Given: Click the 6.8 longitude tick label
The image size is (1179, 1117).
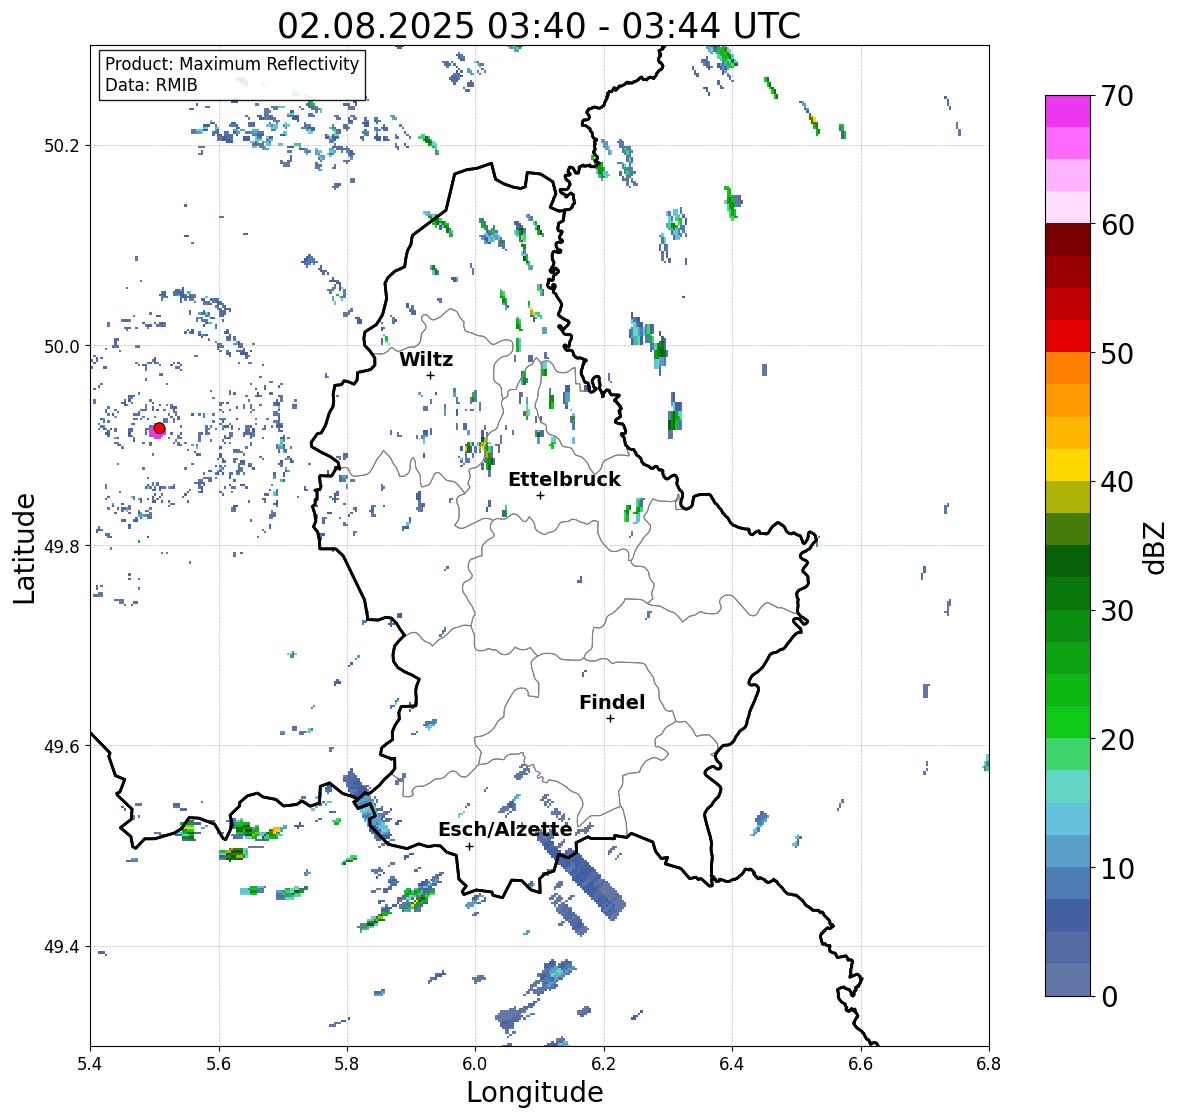Looking at the screenshot, I should click(x=989, y=1063).
